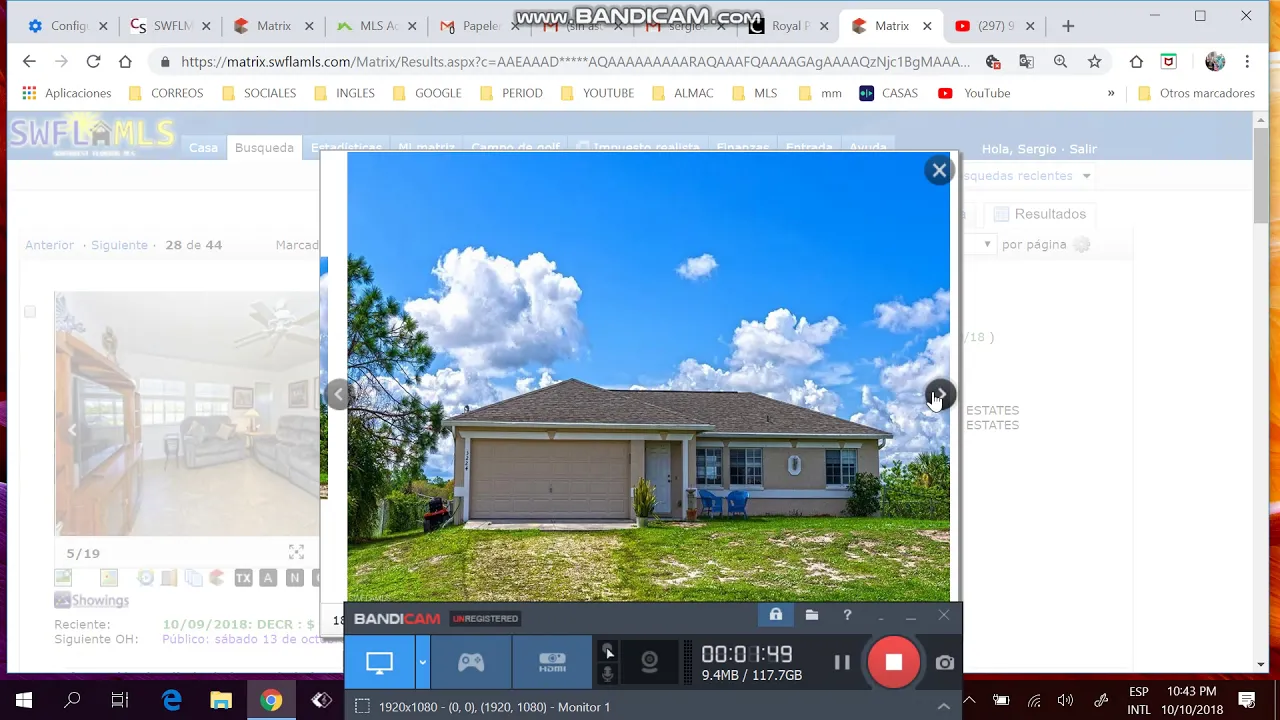Stop the Bandicam recording
The width and height of the screenshot is (1280, 720).
pos(894,662)
